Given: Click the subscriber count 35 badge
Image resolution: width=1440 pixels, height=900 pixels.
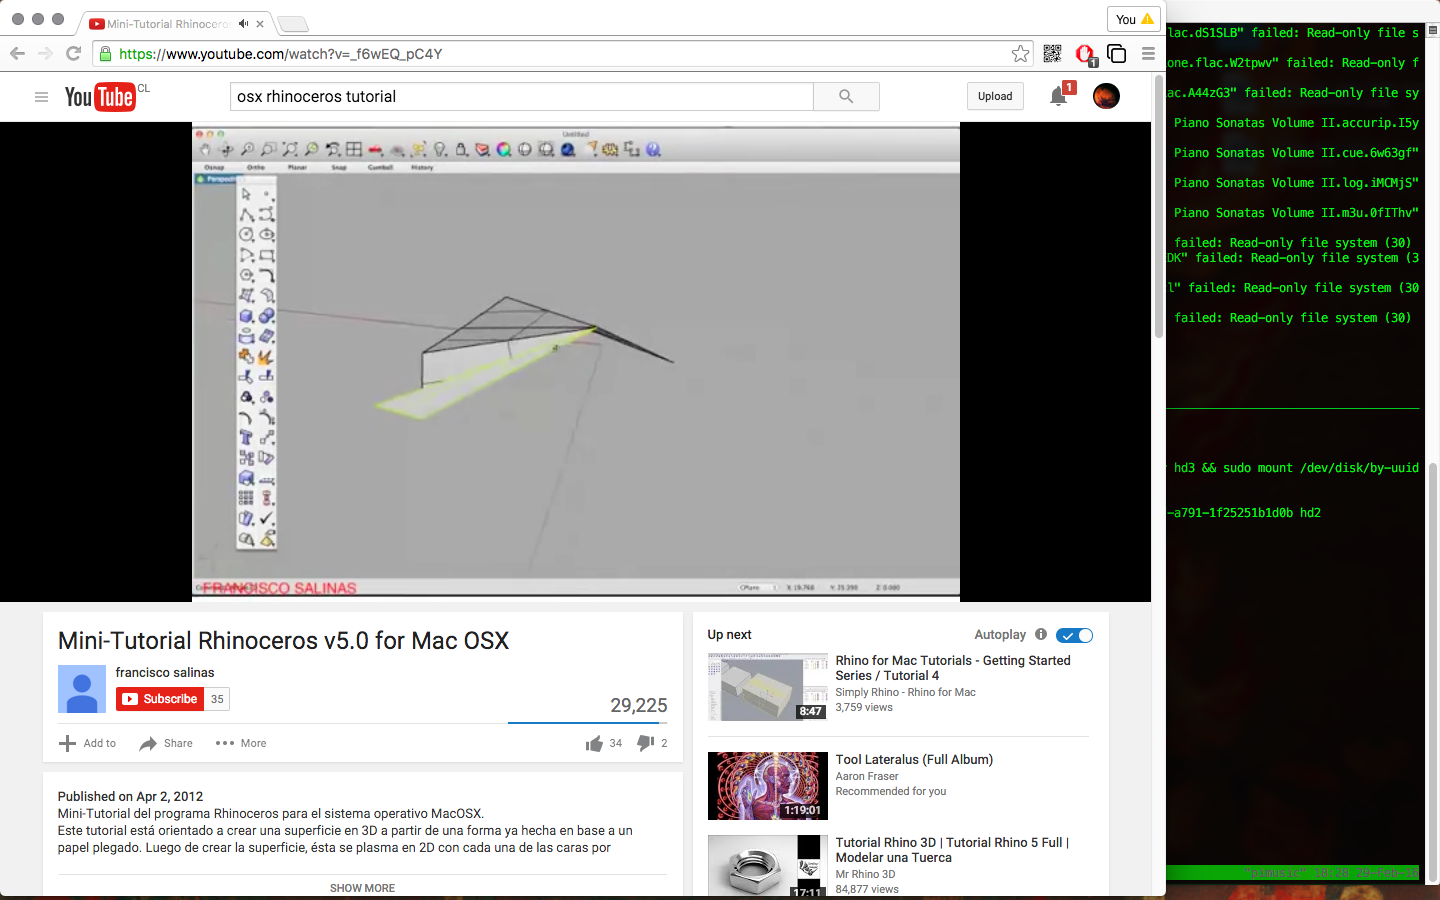Looking at the screenshot, I should click(217, 699).
